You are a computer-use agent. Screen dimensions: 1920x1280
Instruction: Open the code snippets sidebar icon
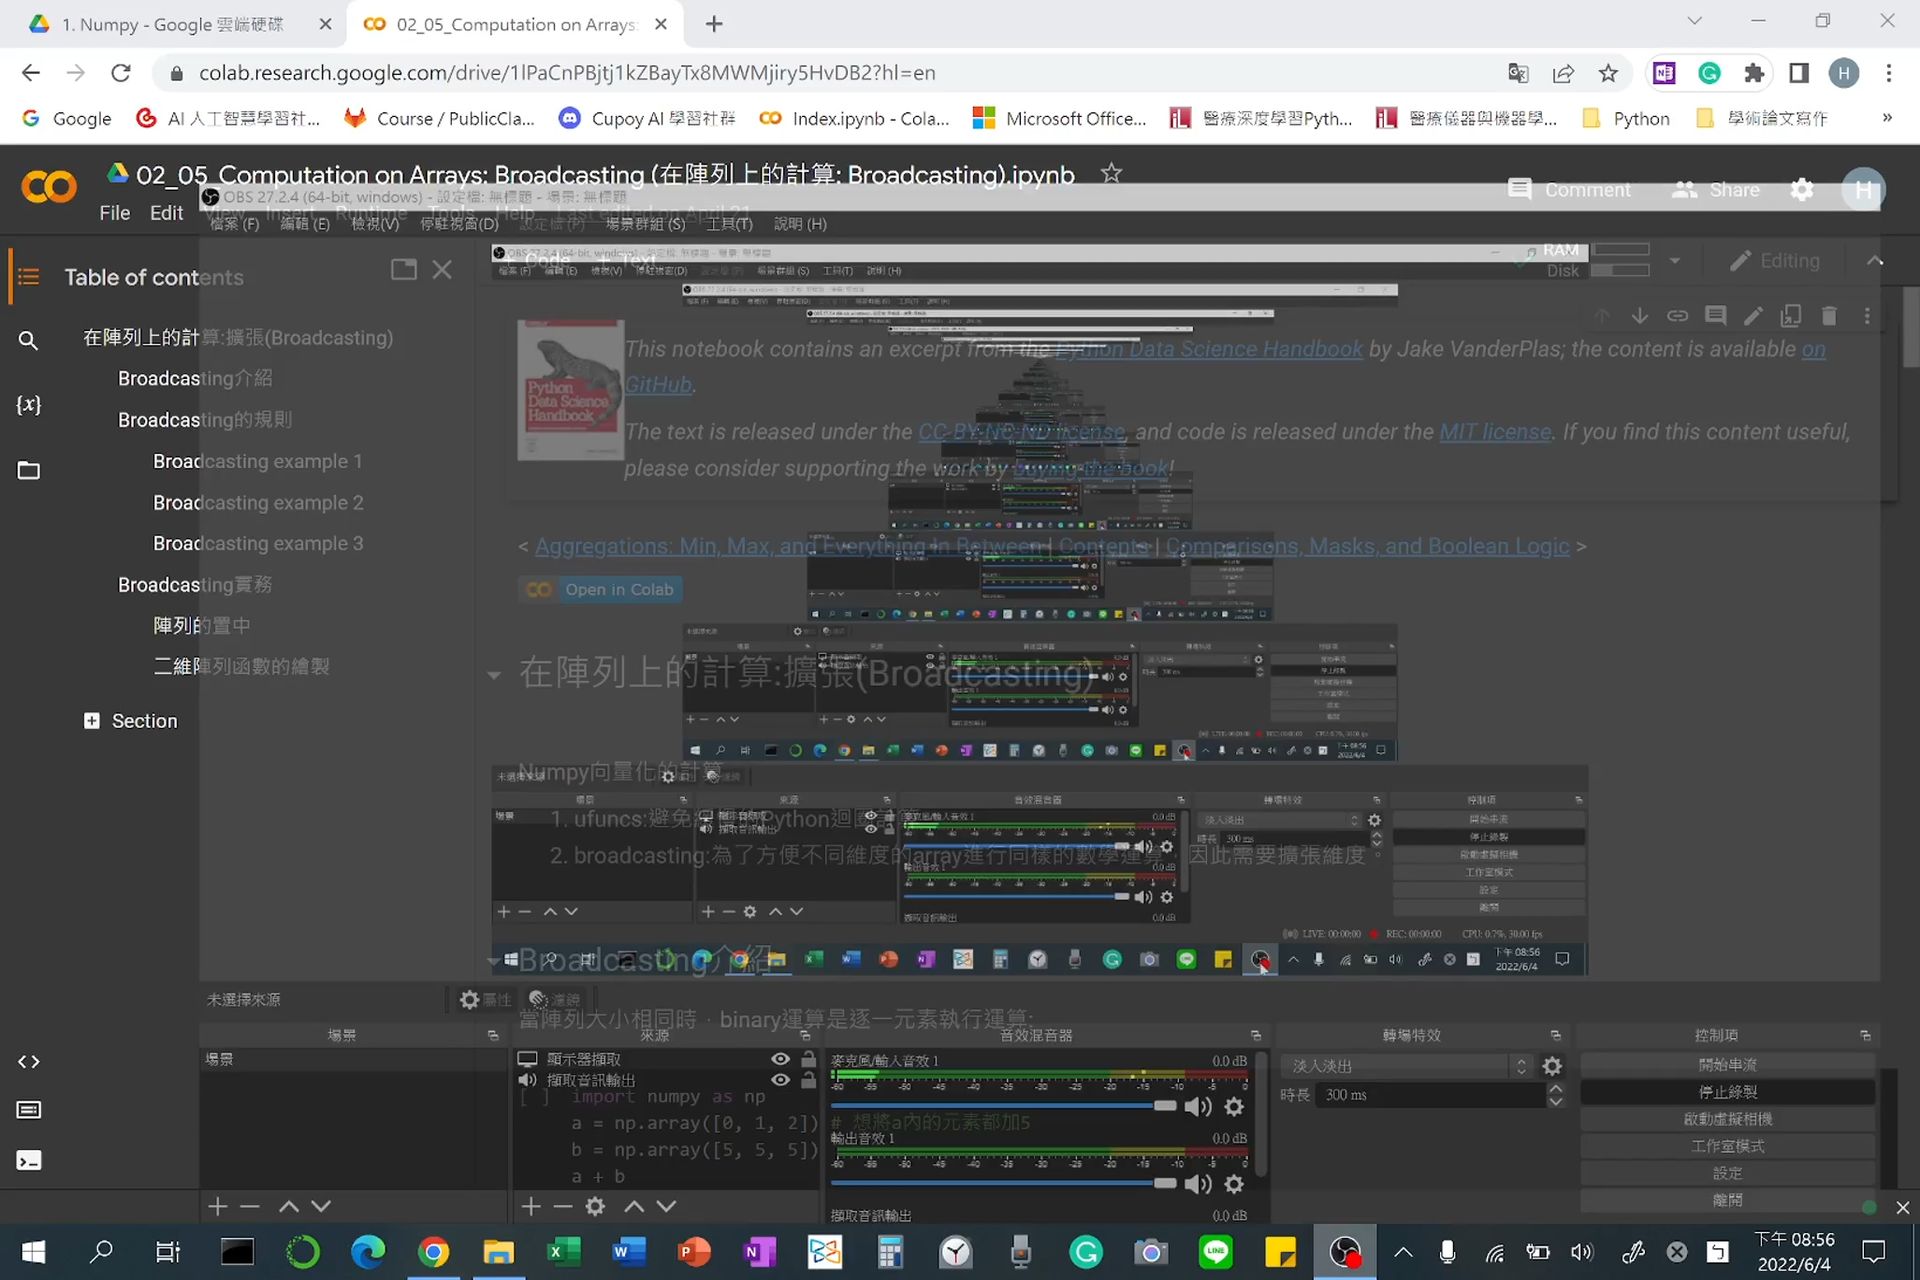coord(28,1062)
